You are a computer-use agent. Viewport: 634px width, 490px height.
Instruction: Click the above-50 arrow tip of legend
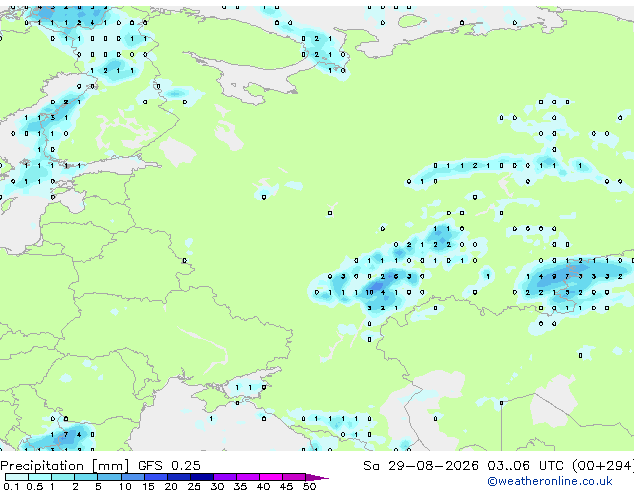[x=317, y=477]
